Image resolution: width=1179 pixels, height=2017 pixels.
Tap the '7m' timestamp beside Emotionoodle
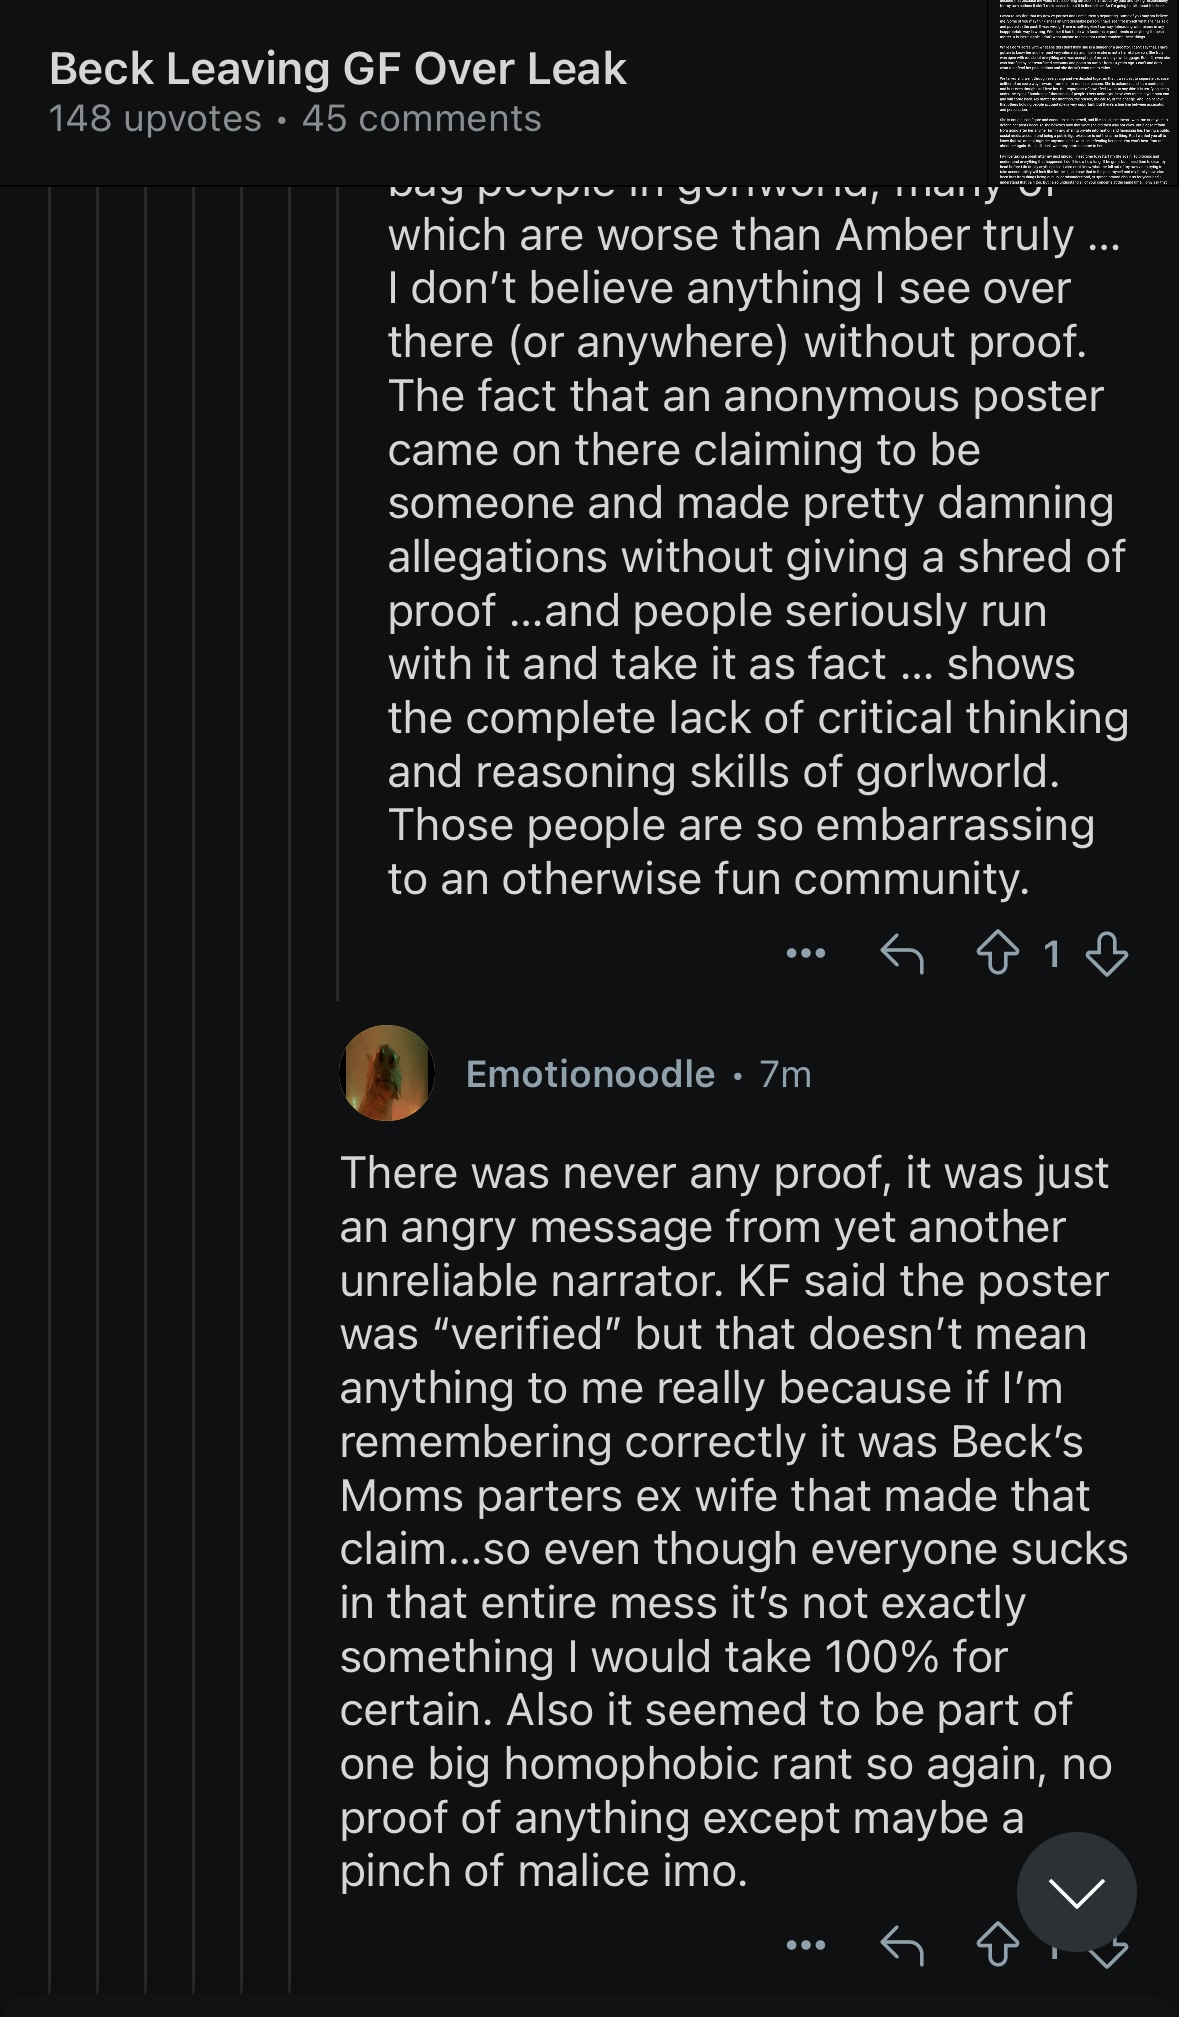point(785,1074)
